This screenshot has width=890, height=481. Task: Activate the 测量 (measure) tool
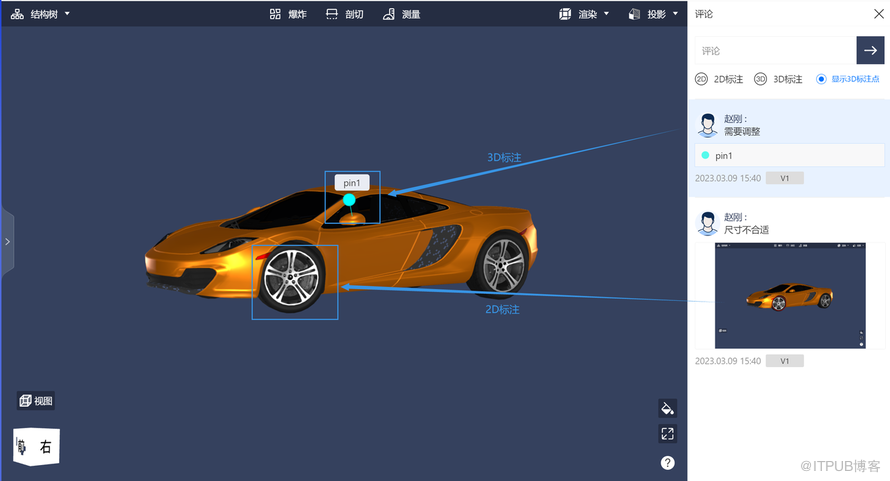click(x=389, y=15)
